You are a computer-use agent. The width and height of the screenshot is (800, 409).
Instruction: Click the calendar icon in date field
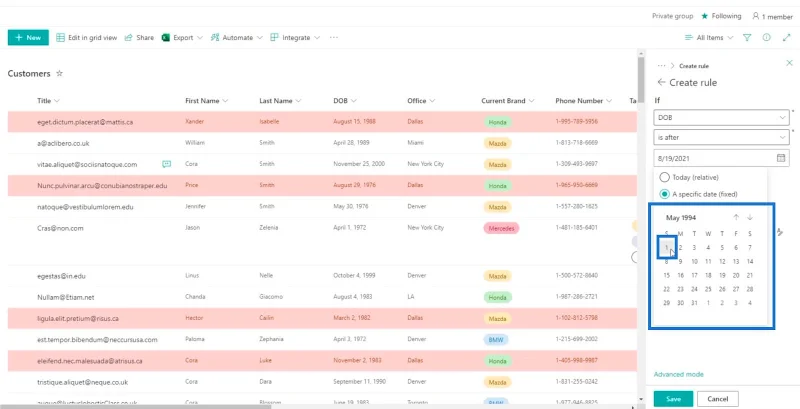pyautogui.click(x=781, y=158)
